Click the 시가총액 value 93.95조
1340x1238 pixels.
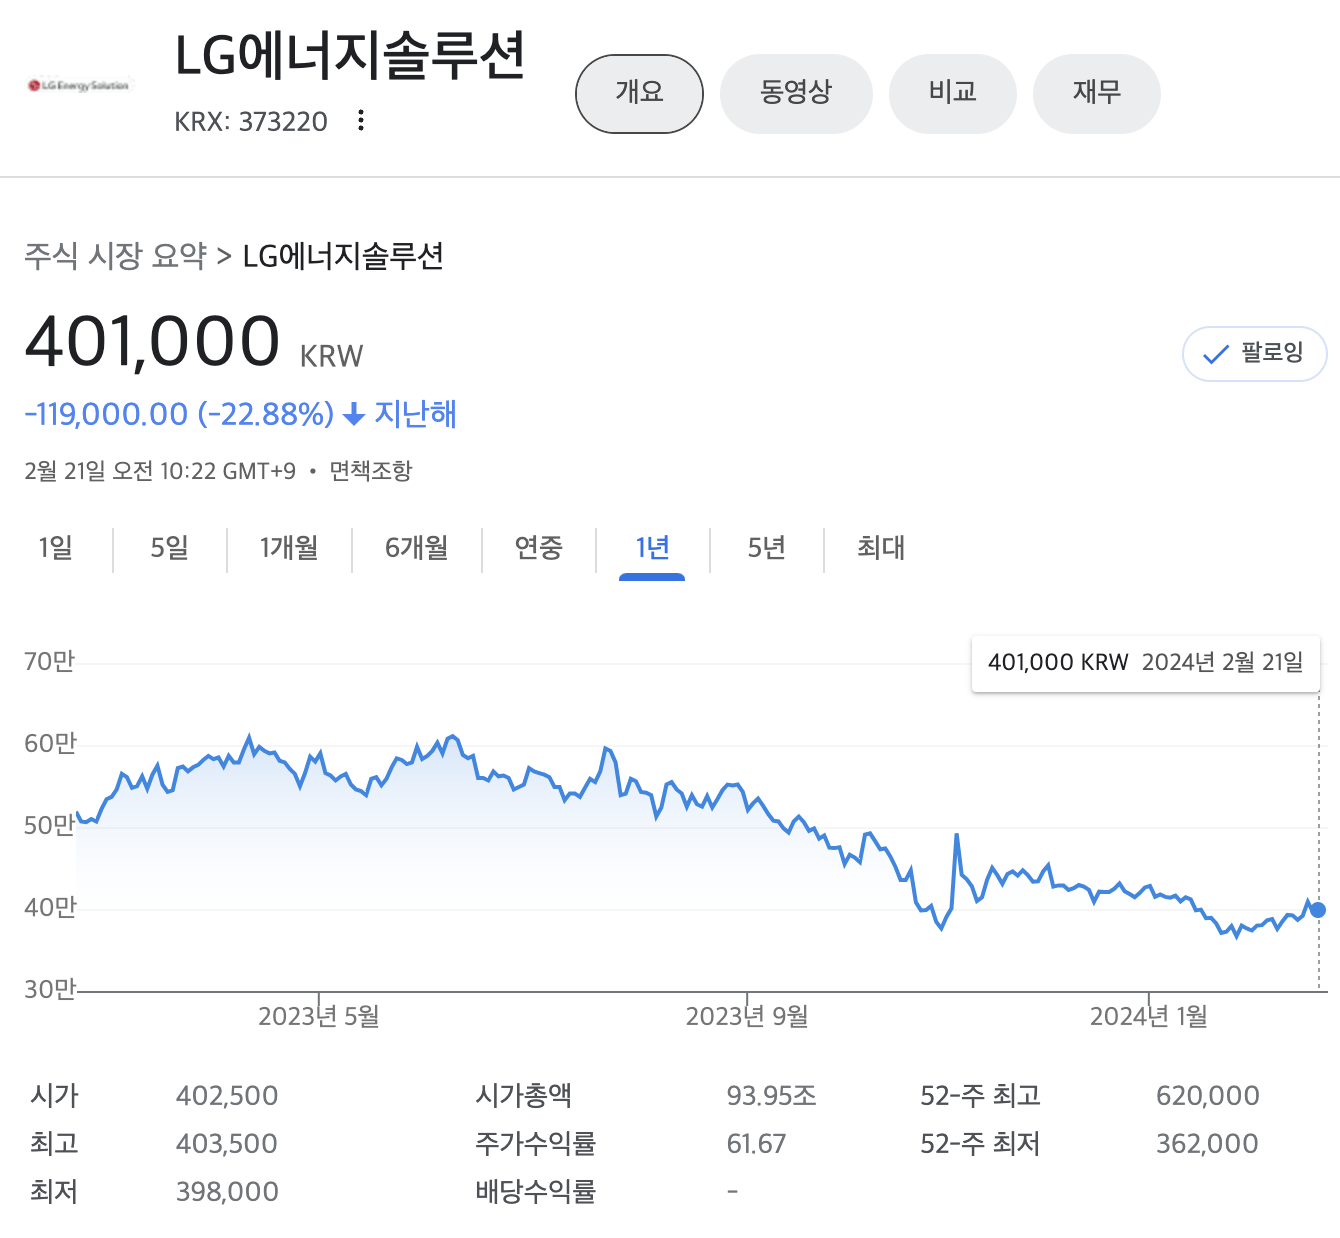tap(771, 1096)
